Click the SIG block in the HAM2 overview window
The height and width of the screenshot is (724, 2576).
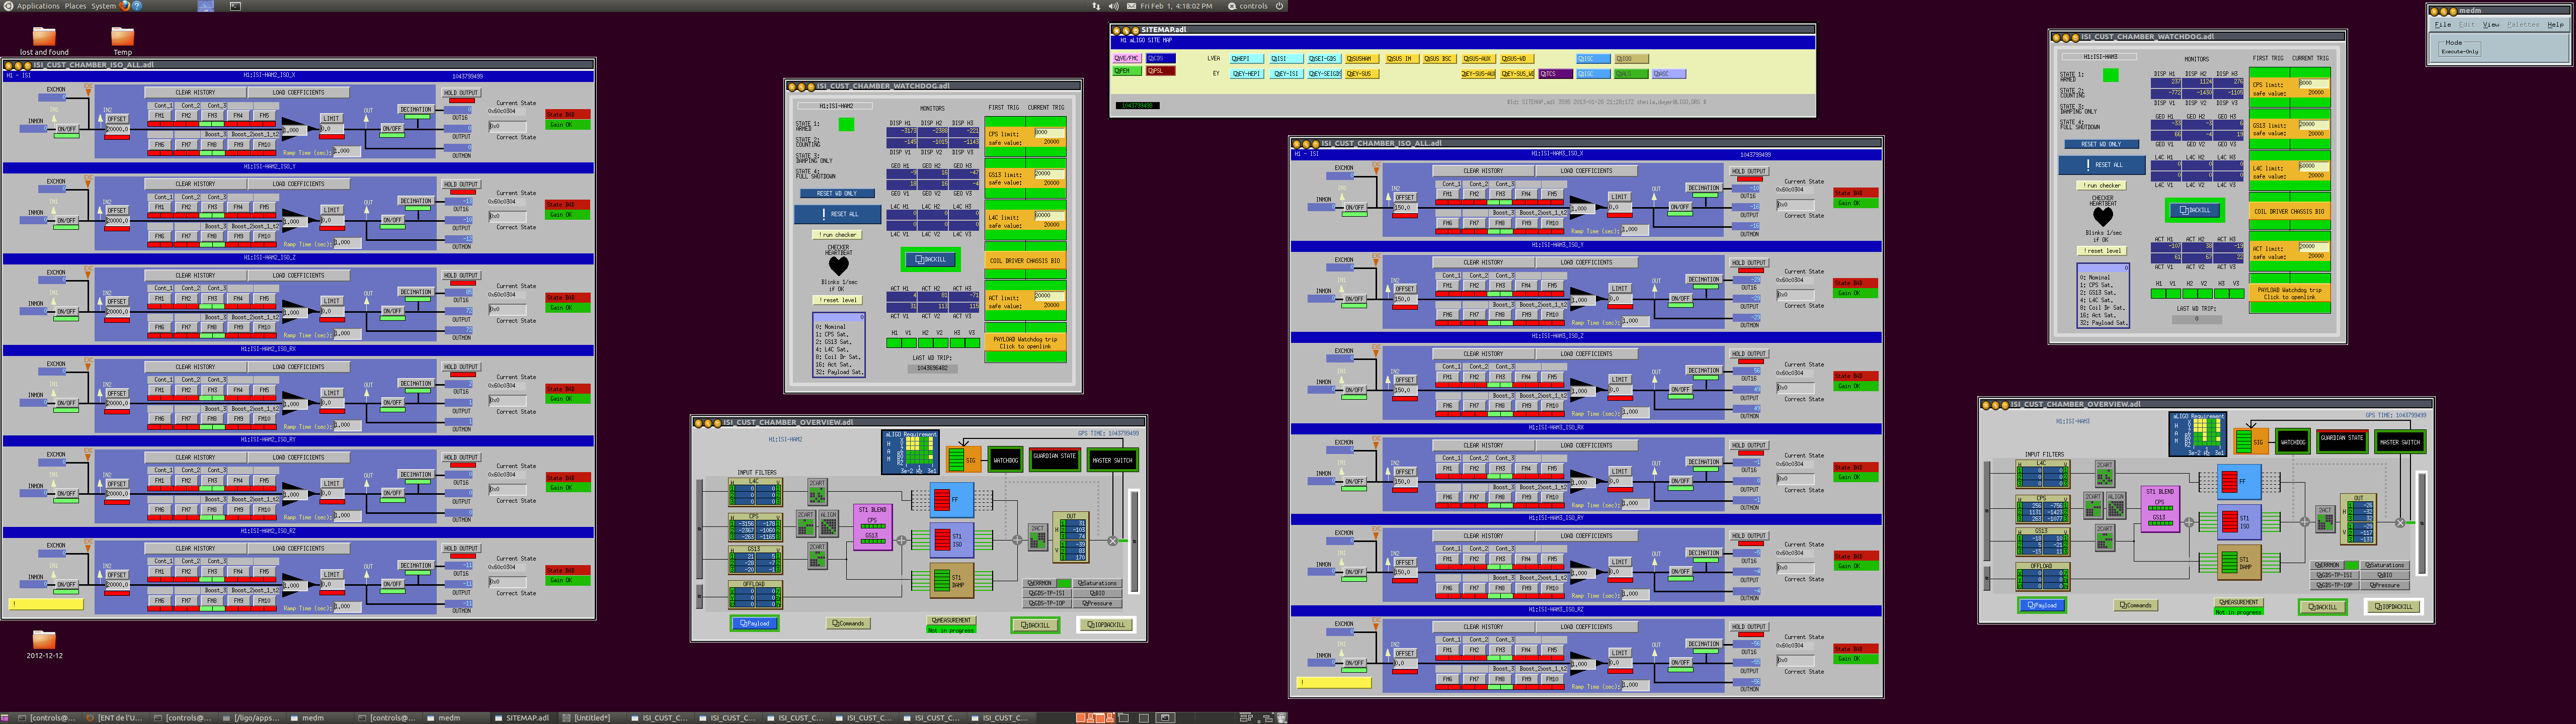[964, 460]
